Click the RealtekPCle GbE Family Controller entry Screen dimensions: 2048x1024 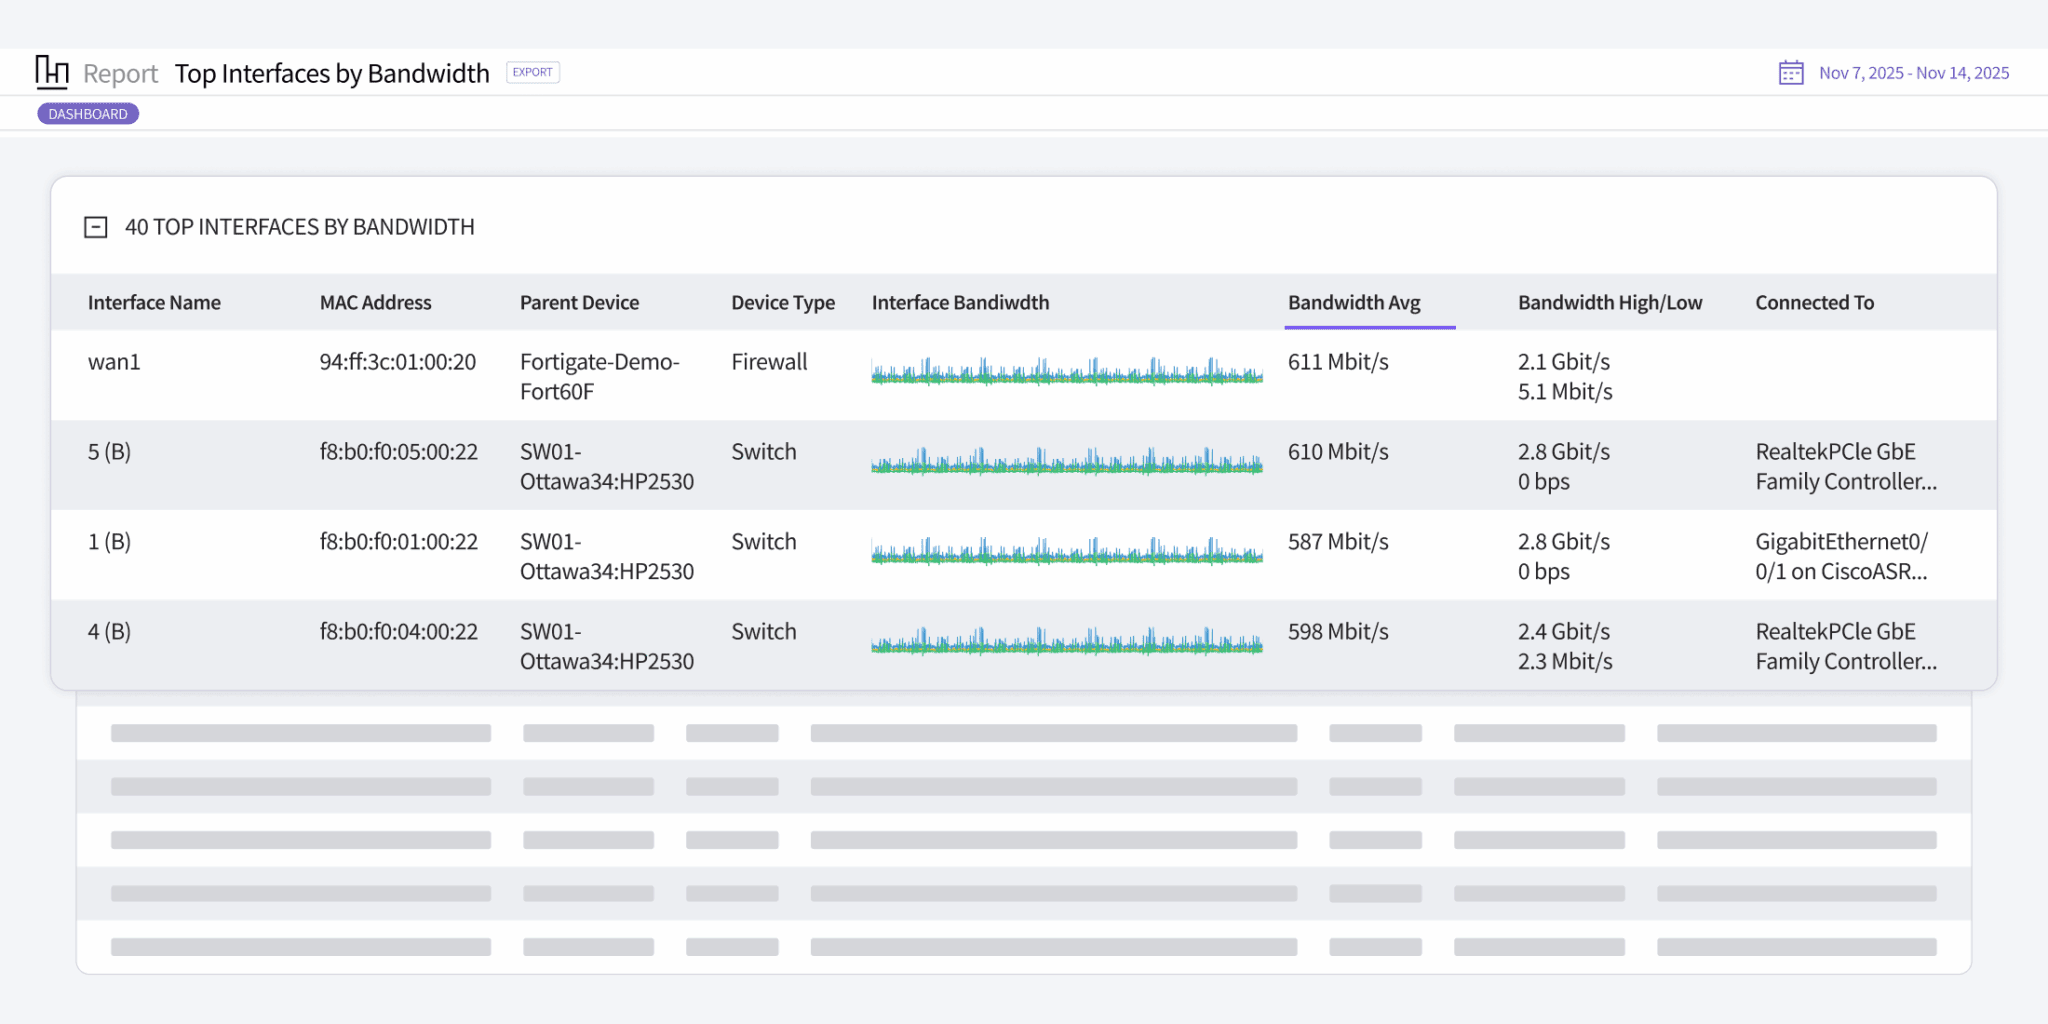tap(1846, 466)
